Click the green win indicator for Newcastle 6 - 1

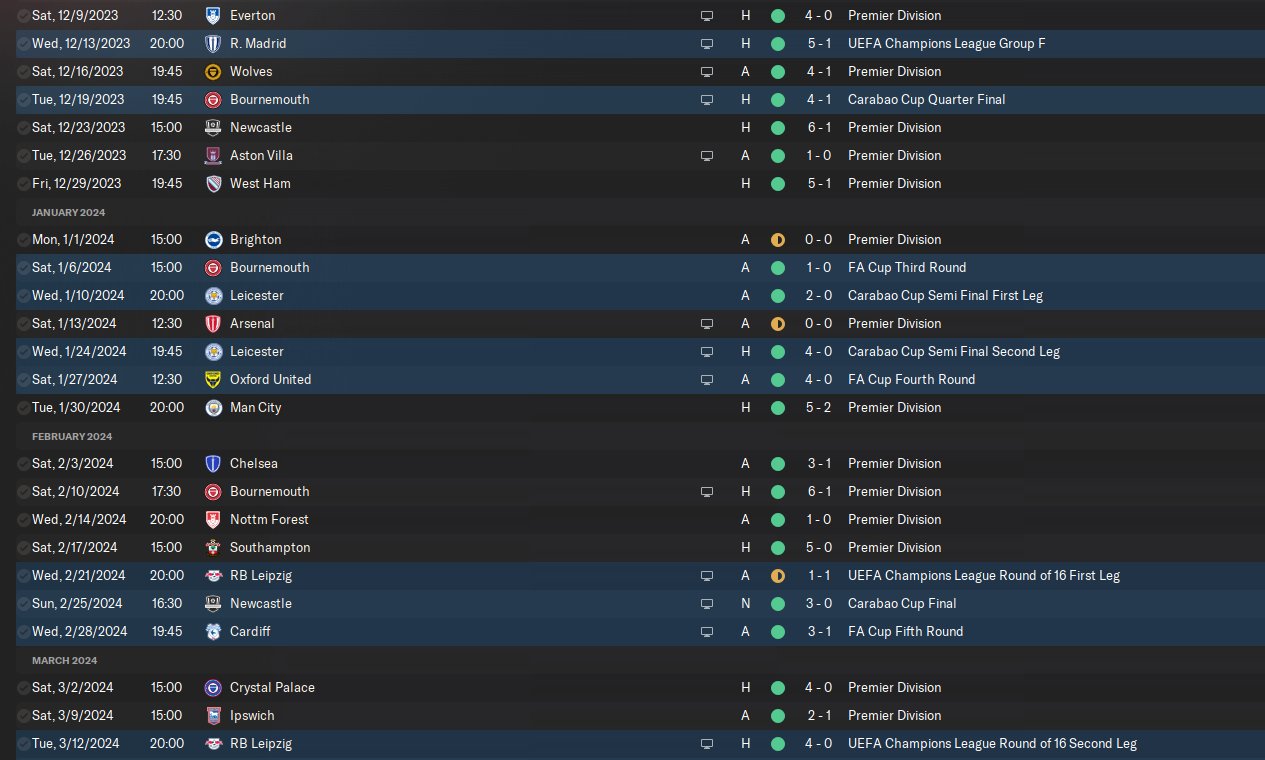click(778, 127)
